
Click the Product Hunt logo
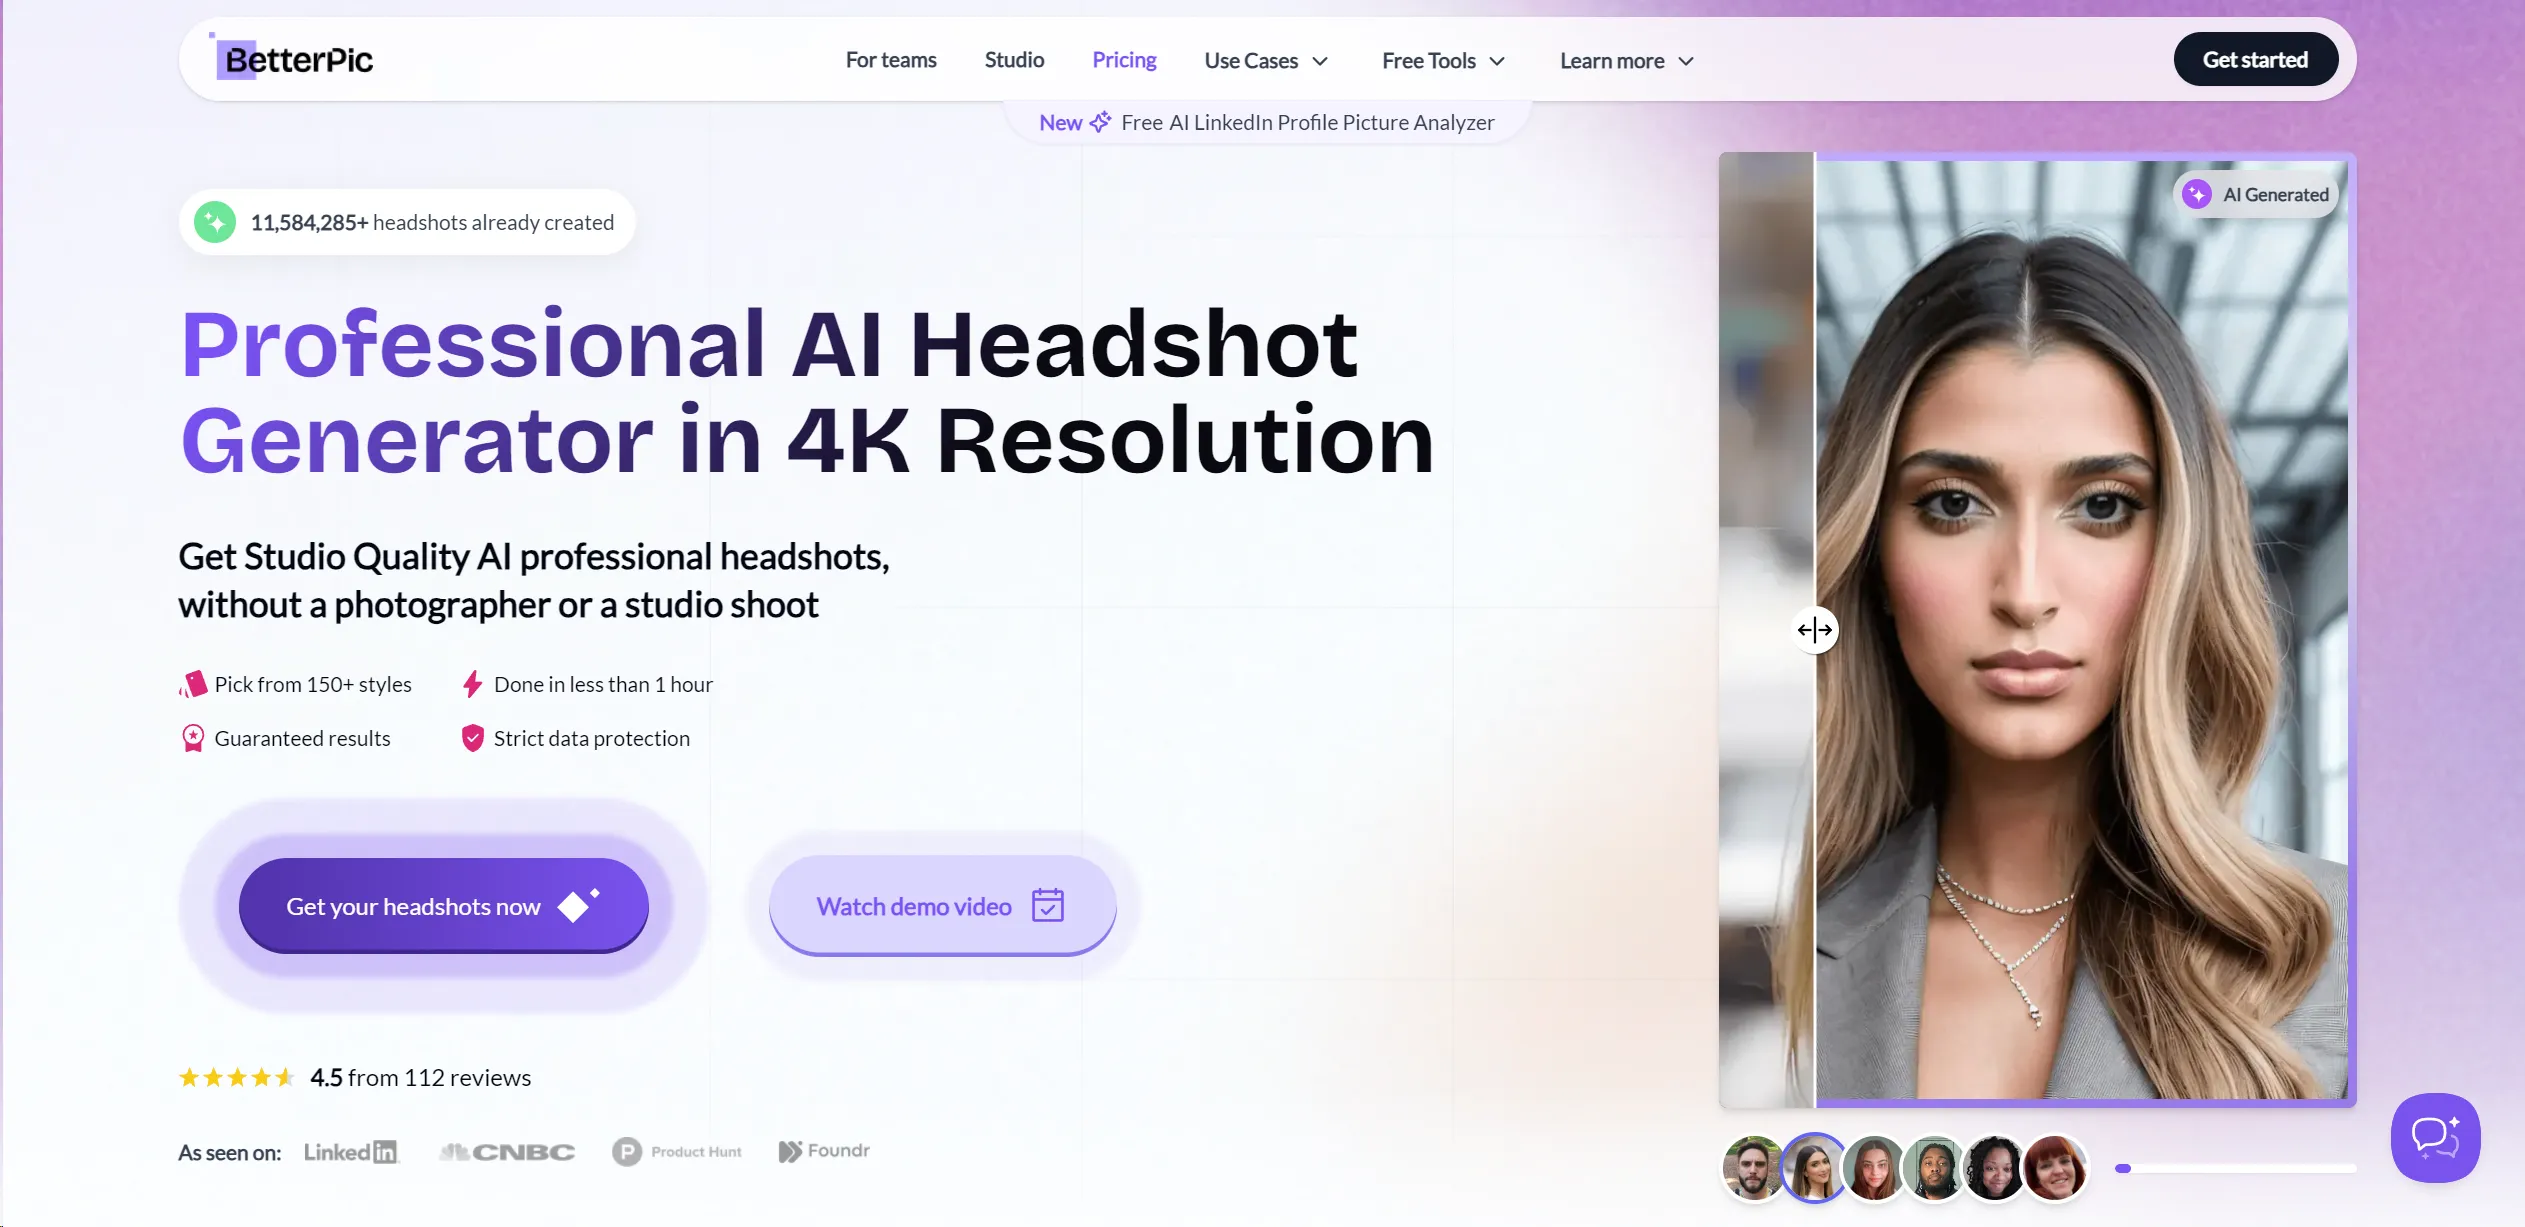click(x=677, y=1152)
